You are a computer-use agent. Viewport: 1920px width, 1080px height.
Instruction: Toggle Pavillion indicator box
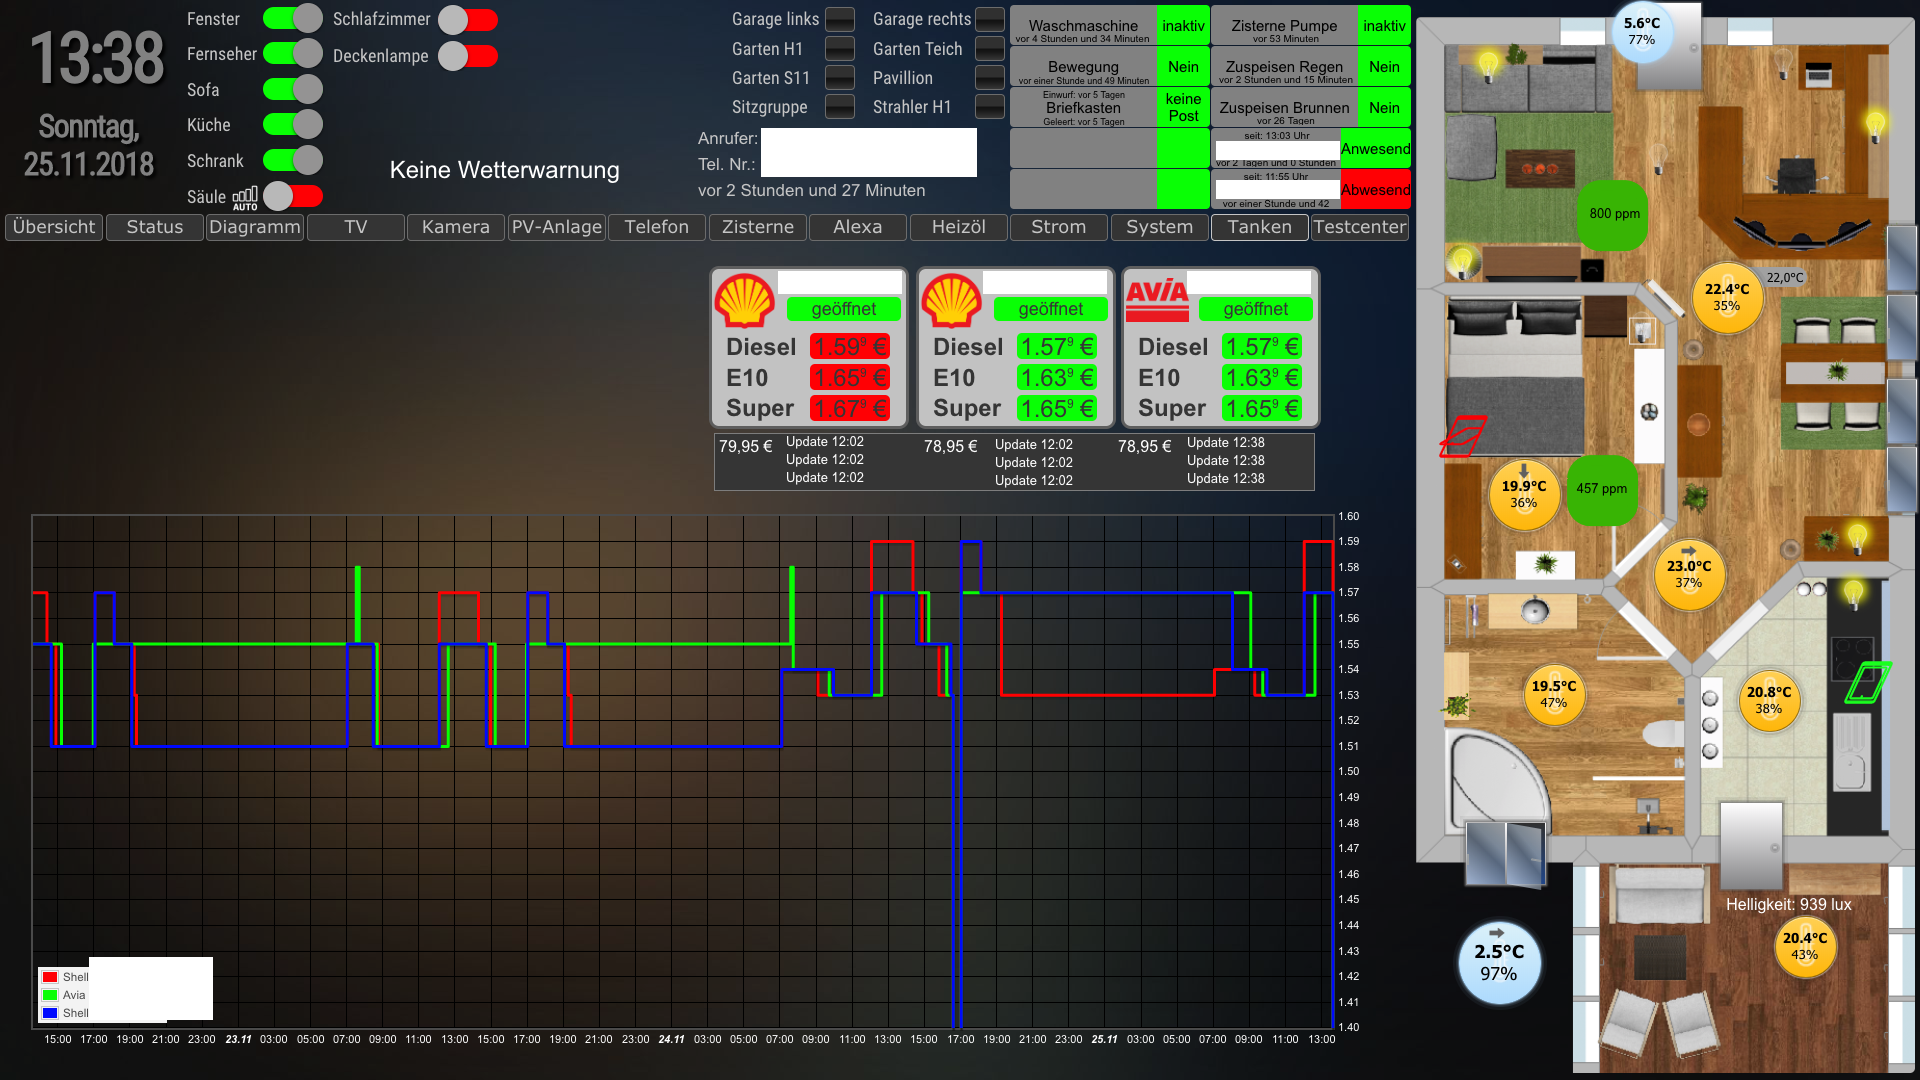coord(990,77)
